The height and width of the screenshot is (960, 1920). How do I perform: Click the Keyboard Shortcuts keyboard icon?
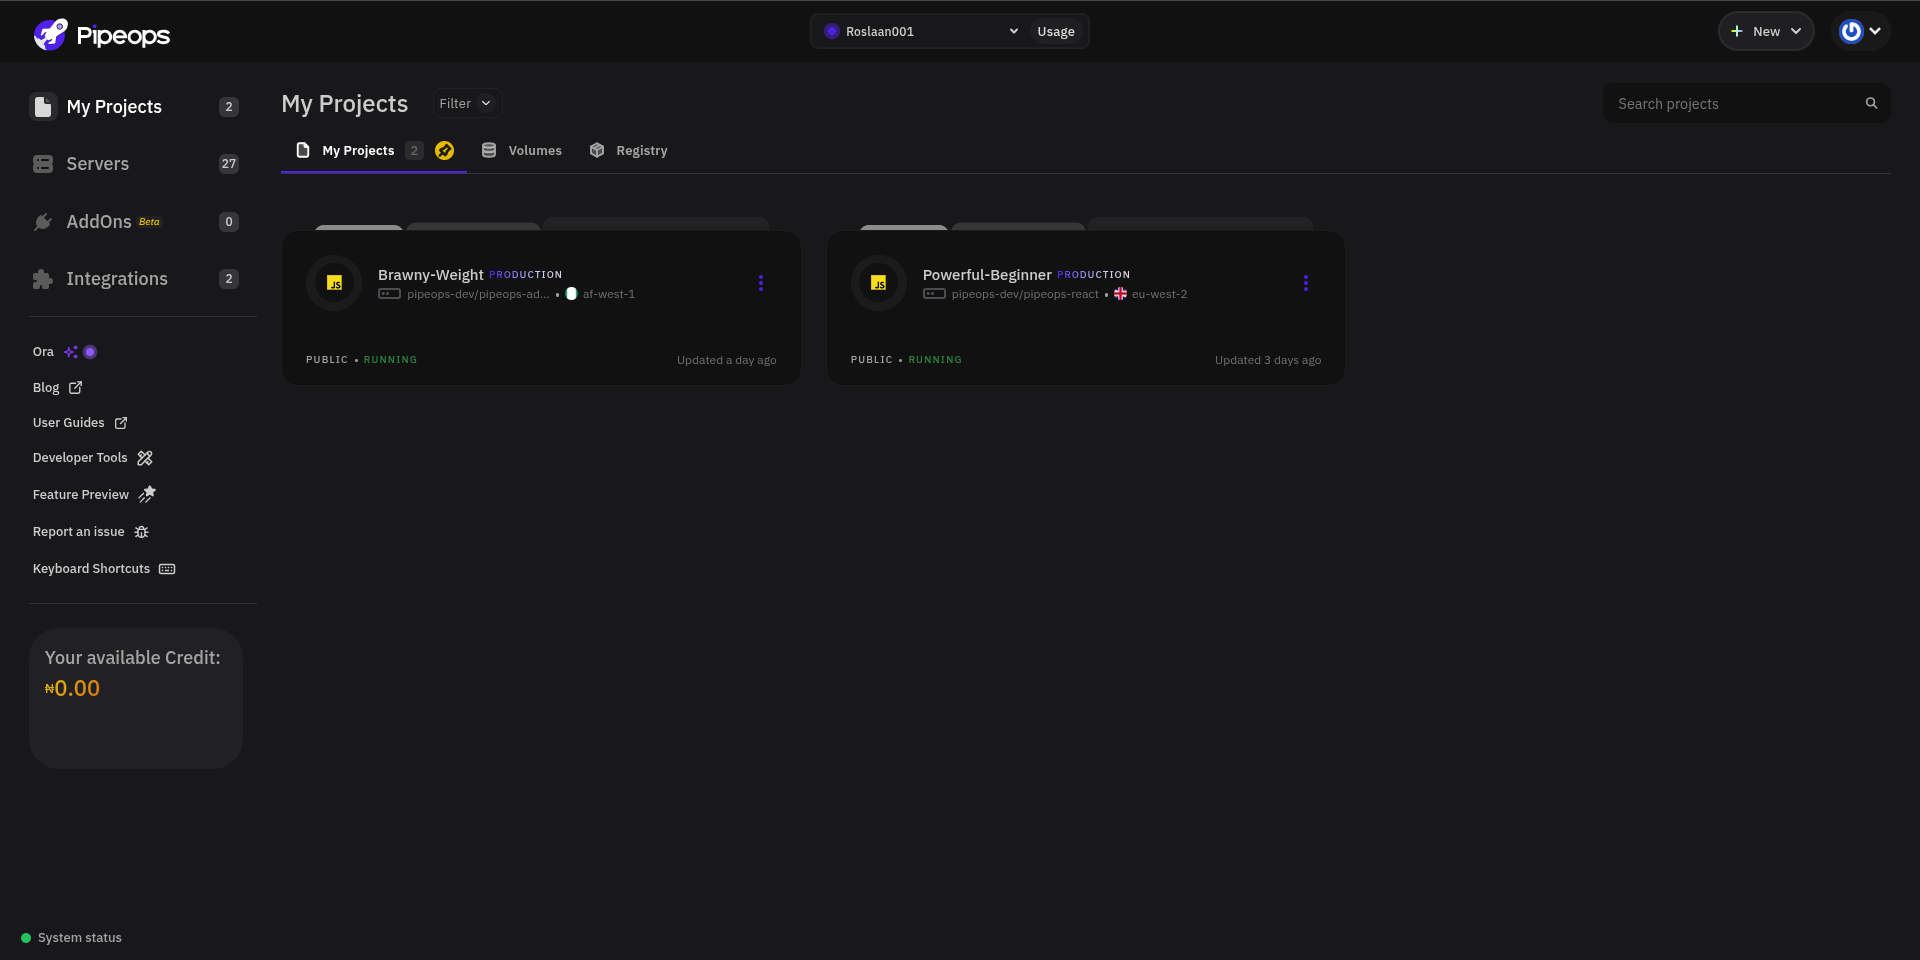pyautogui.click(x=167, y=569)
